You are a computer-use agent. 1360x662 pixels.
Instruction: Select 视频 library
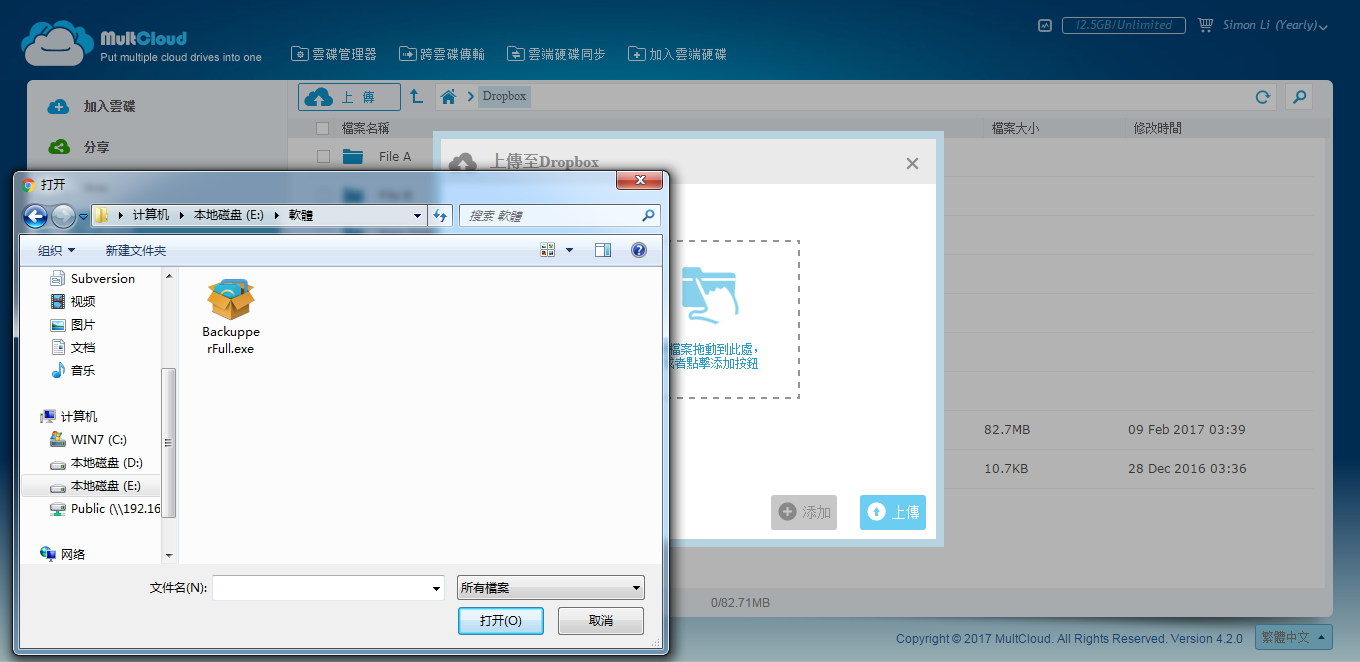[x=74, y=301]
